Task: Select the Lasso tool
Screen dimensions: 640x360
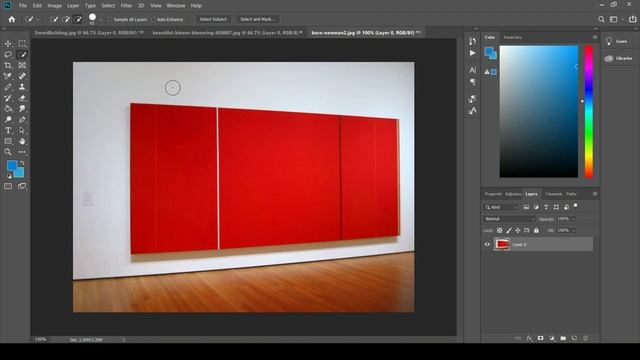Action: pyautogui.click(x=8, y=54)
